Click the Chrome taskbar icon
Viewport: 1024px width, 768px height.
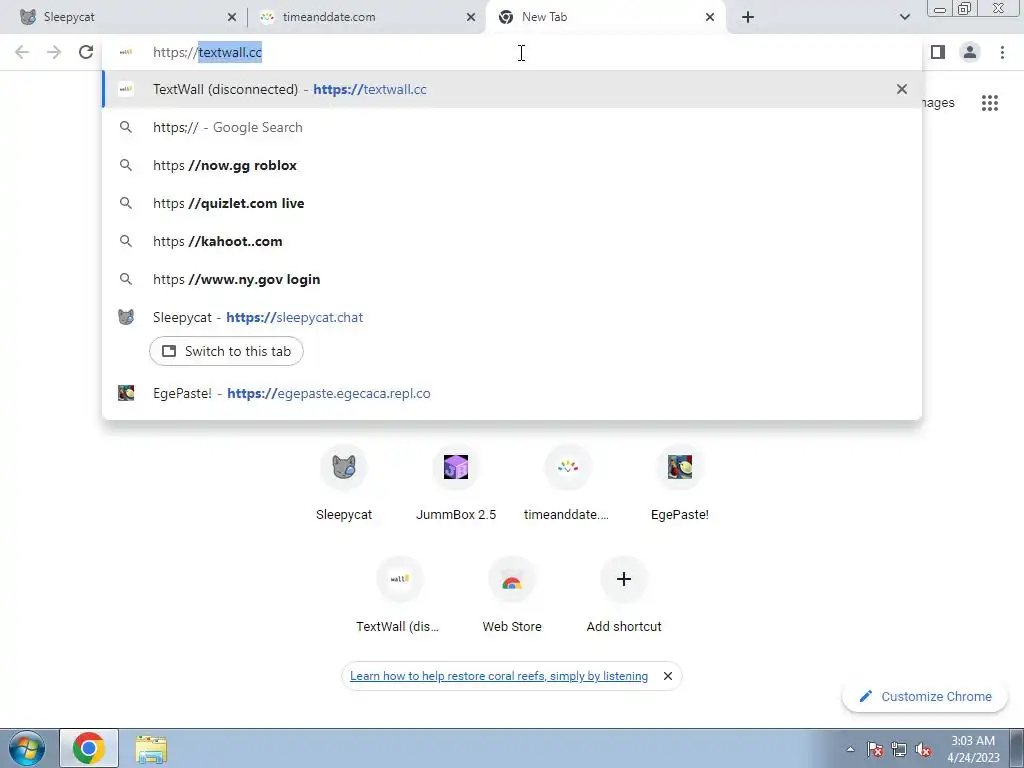(x=89, y=748)
